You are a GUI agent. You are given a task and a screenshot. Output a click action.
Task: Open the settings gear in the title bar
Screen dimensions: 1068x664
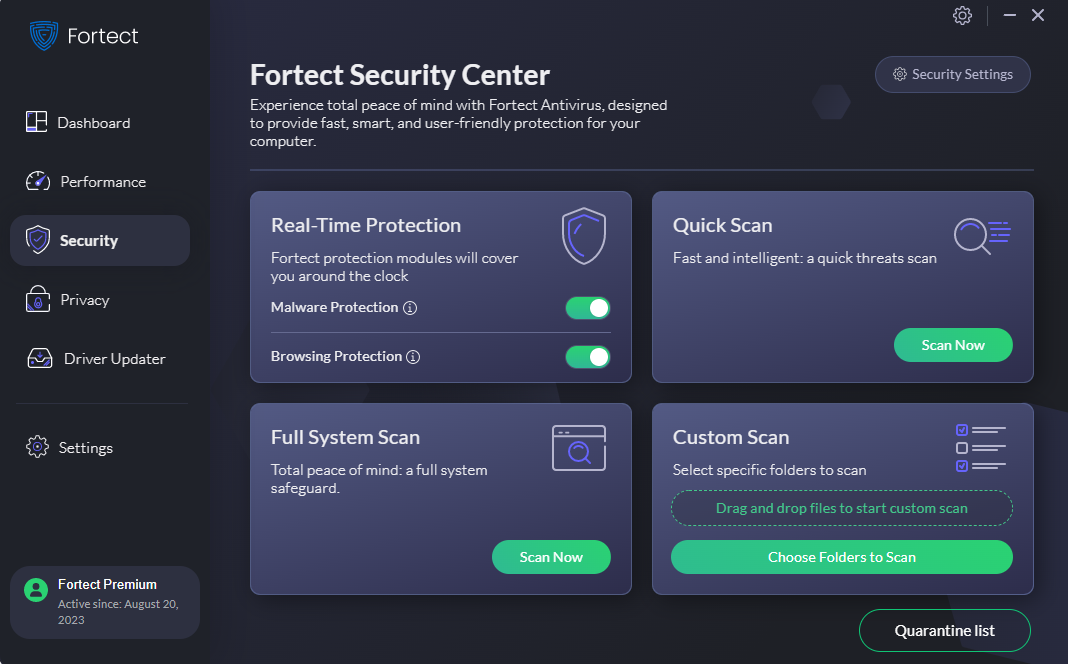click(x=962, y=15)
